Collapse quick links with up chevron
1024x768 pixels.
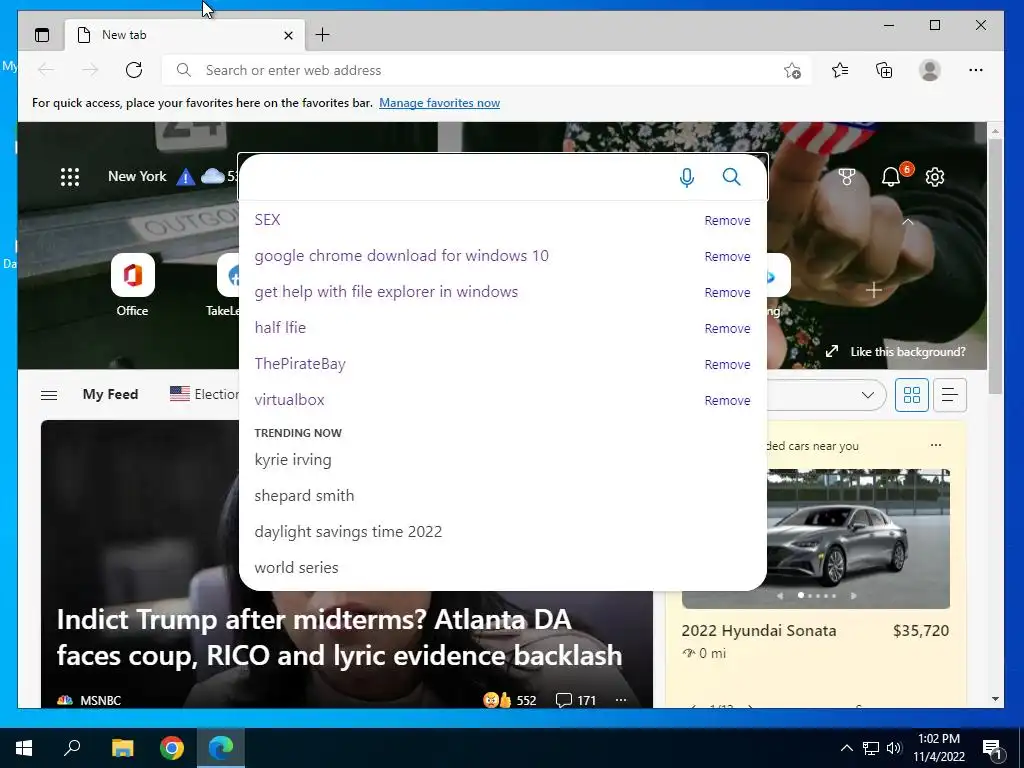908,222
